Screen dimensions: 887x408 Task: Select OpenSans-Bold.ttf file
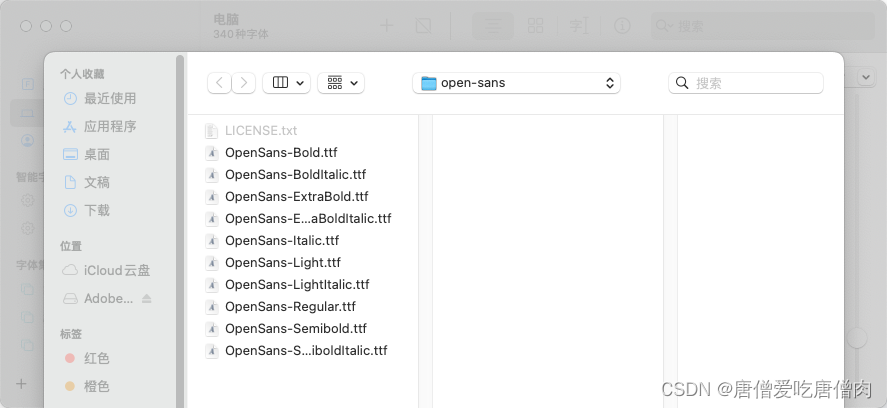281,153
